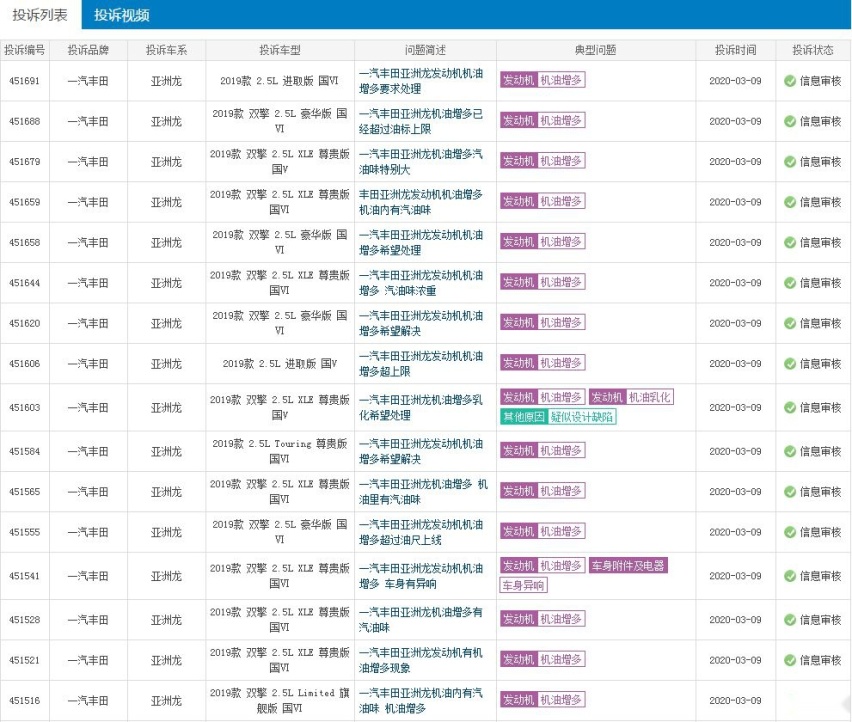Click 亚洲龙 series in row 451555
852x722 pixels.
(166, 532)
